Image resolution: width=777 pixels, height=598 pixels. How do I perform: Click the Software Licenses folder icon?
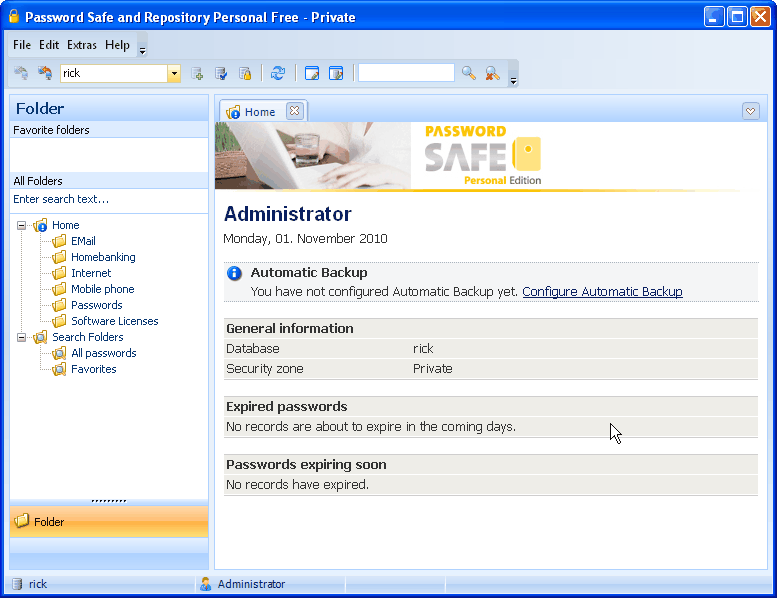[x=59, y=321]
